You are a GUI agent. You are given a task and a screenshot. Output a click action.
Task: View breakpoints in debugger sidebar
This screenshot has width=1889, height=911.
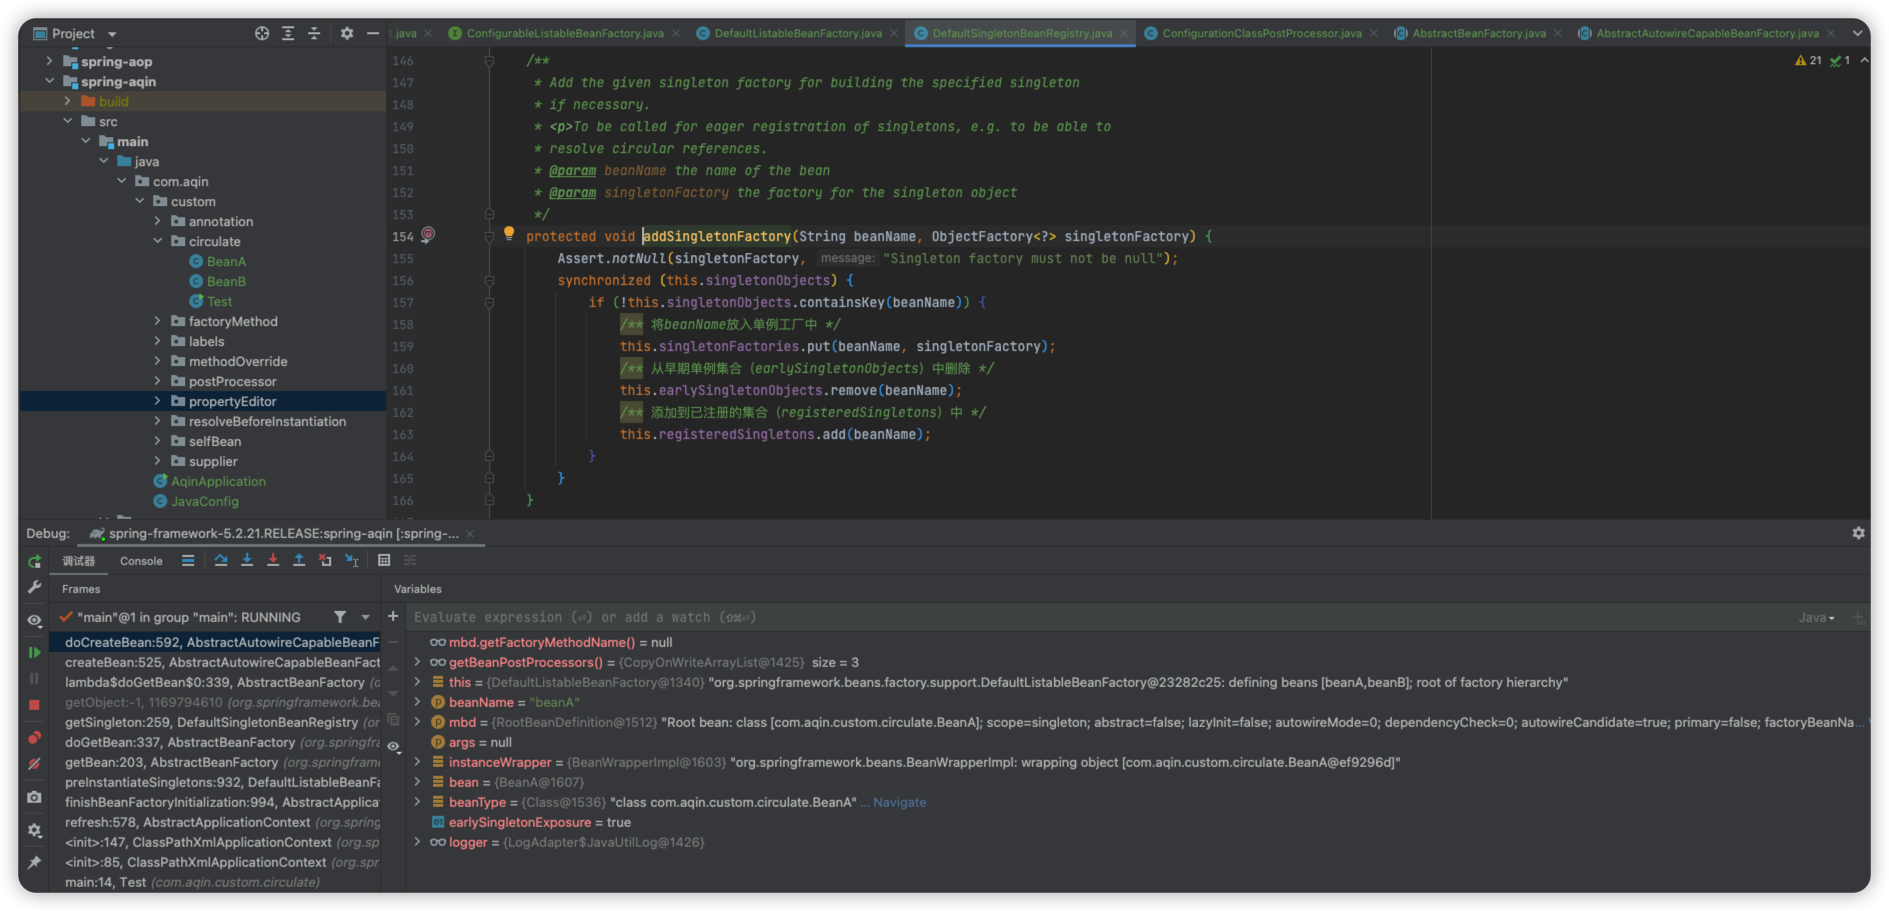coord(34,738)
